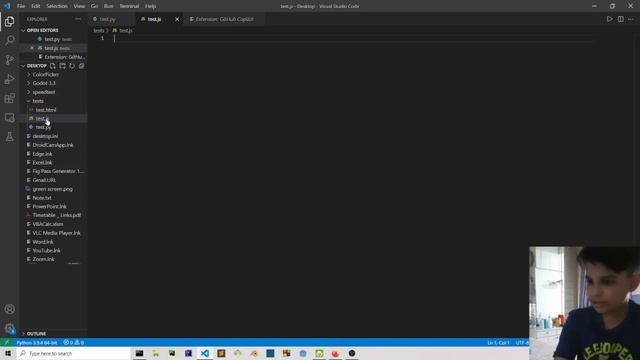Click in Windows taskbar search box
640x360 pixels.
point(73,353)
